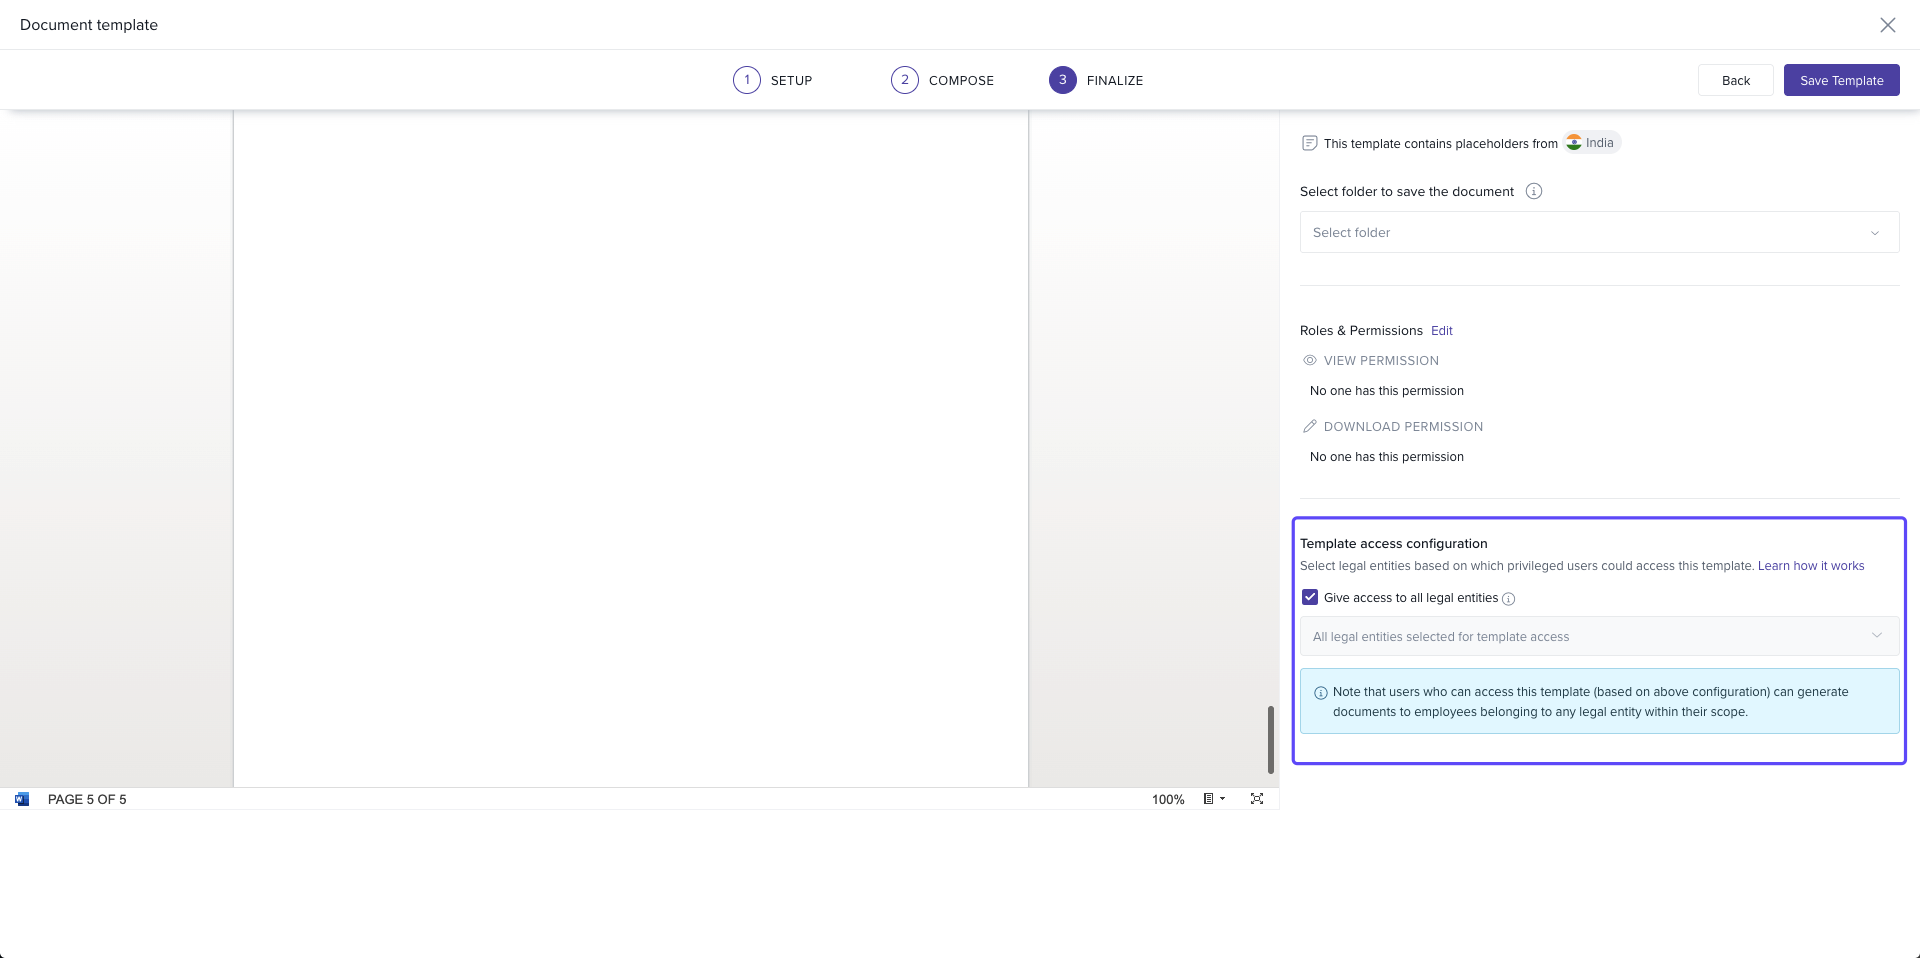Edit Roles & Permissions
Screen dimensions: 1920x958
pos(1441,331)
